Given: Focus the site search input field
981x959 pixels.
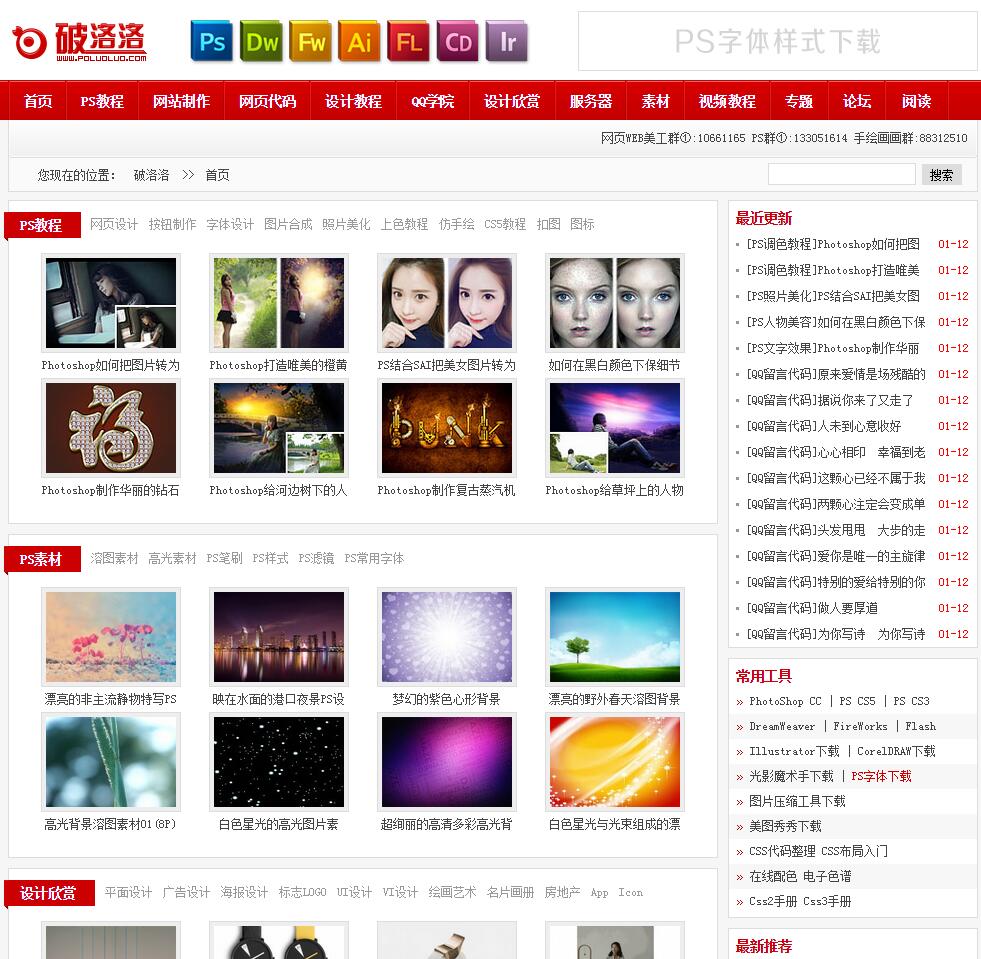Looking at the screenshot, I should [x=841, y=175].
